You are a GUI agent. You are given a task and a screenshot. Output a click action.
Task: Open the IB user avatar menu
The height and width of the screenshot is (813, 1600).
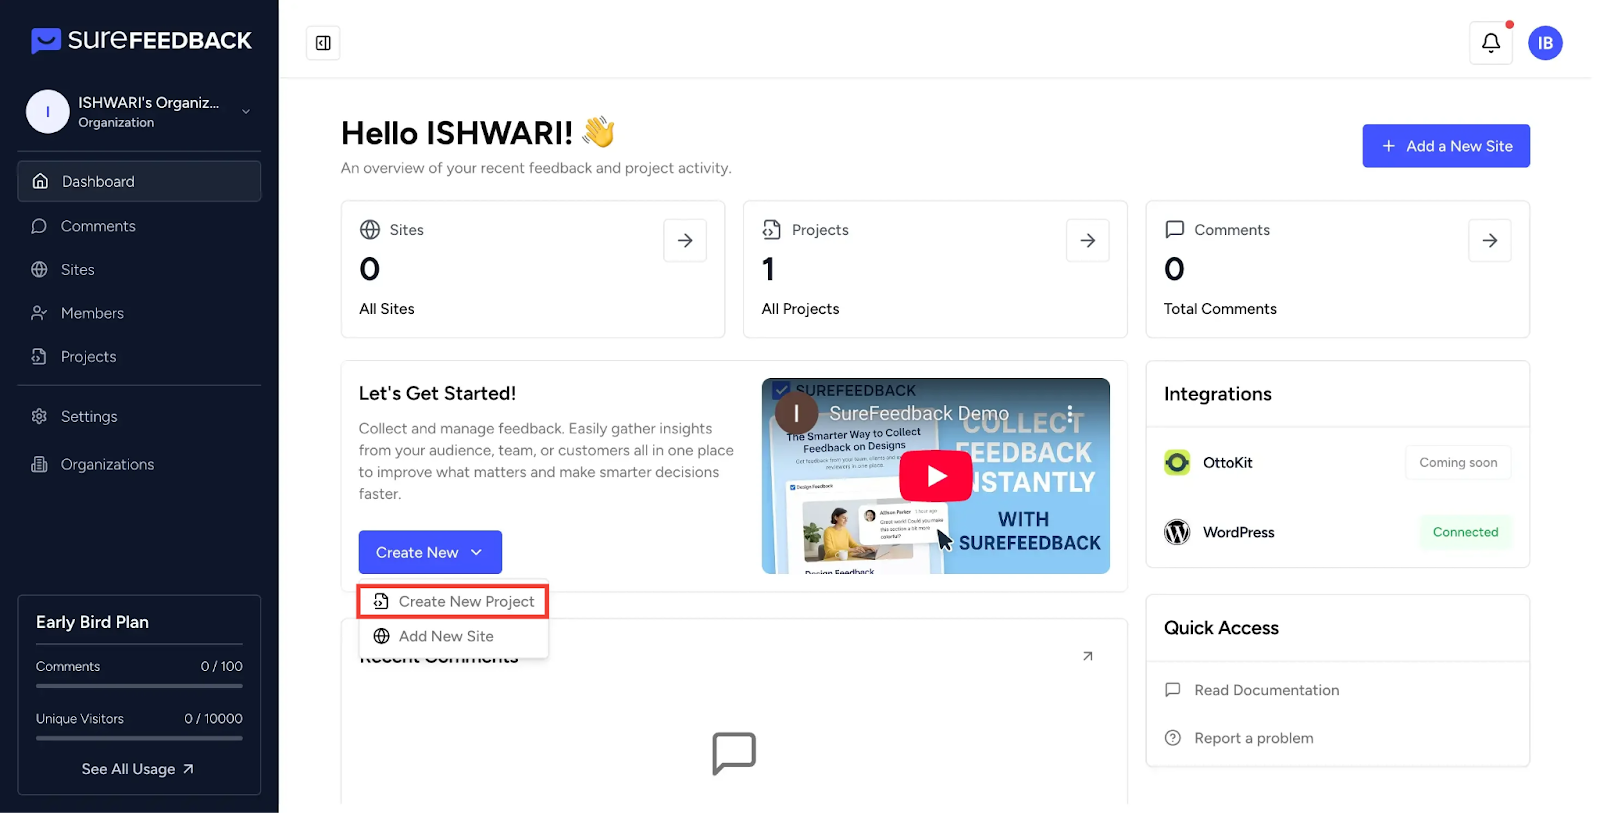1544,43
